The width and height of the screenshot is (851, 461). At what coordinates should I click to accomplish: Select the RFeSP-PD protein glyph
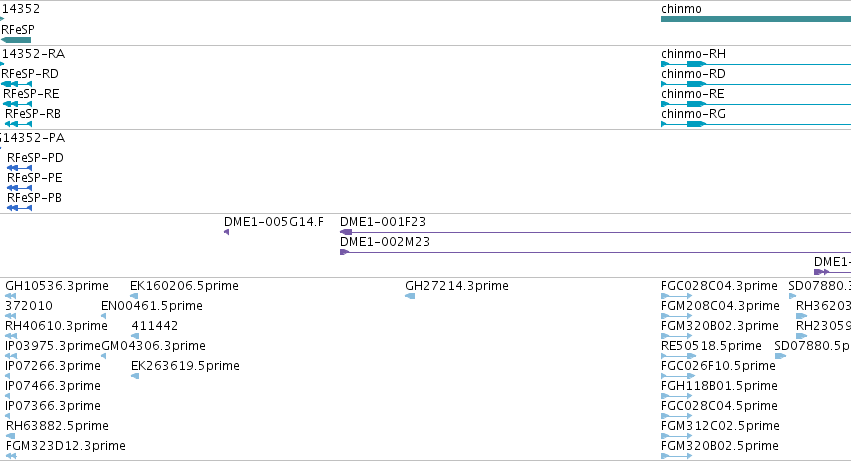coord(20,168)
